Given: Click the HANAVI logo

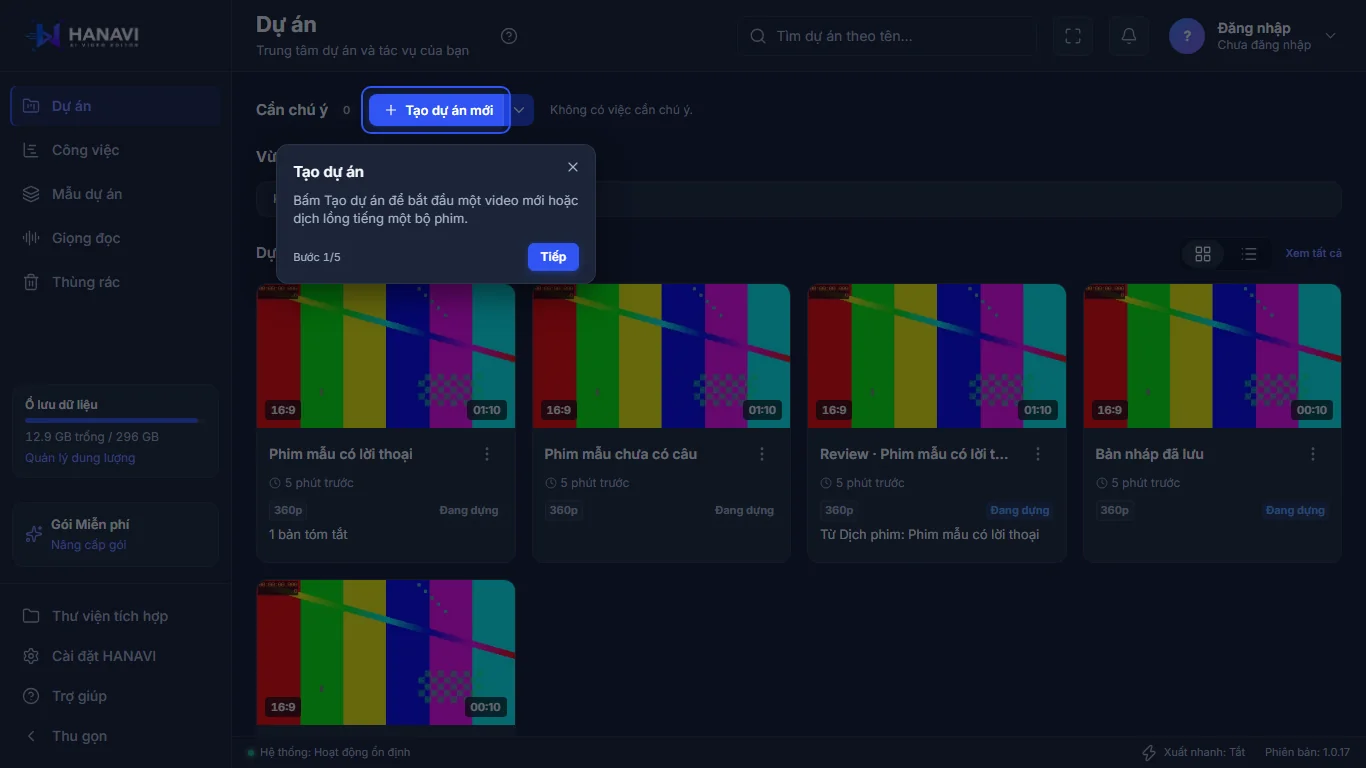Looking at the screenshot, I should 83,36.
